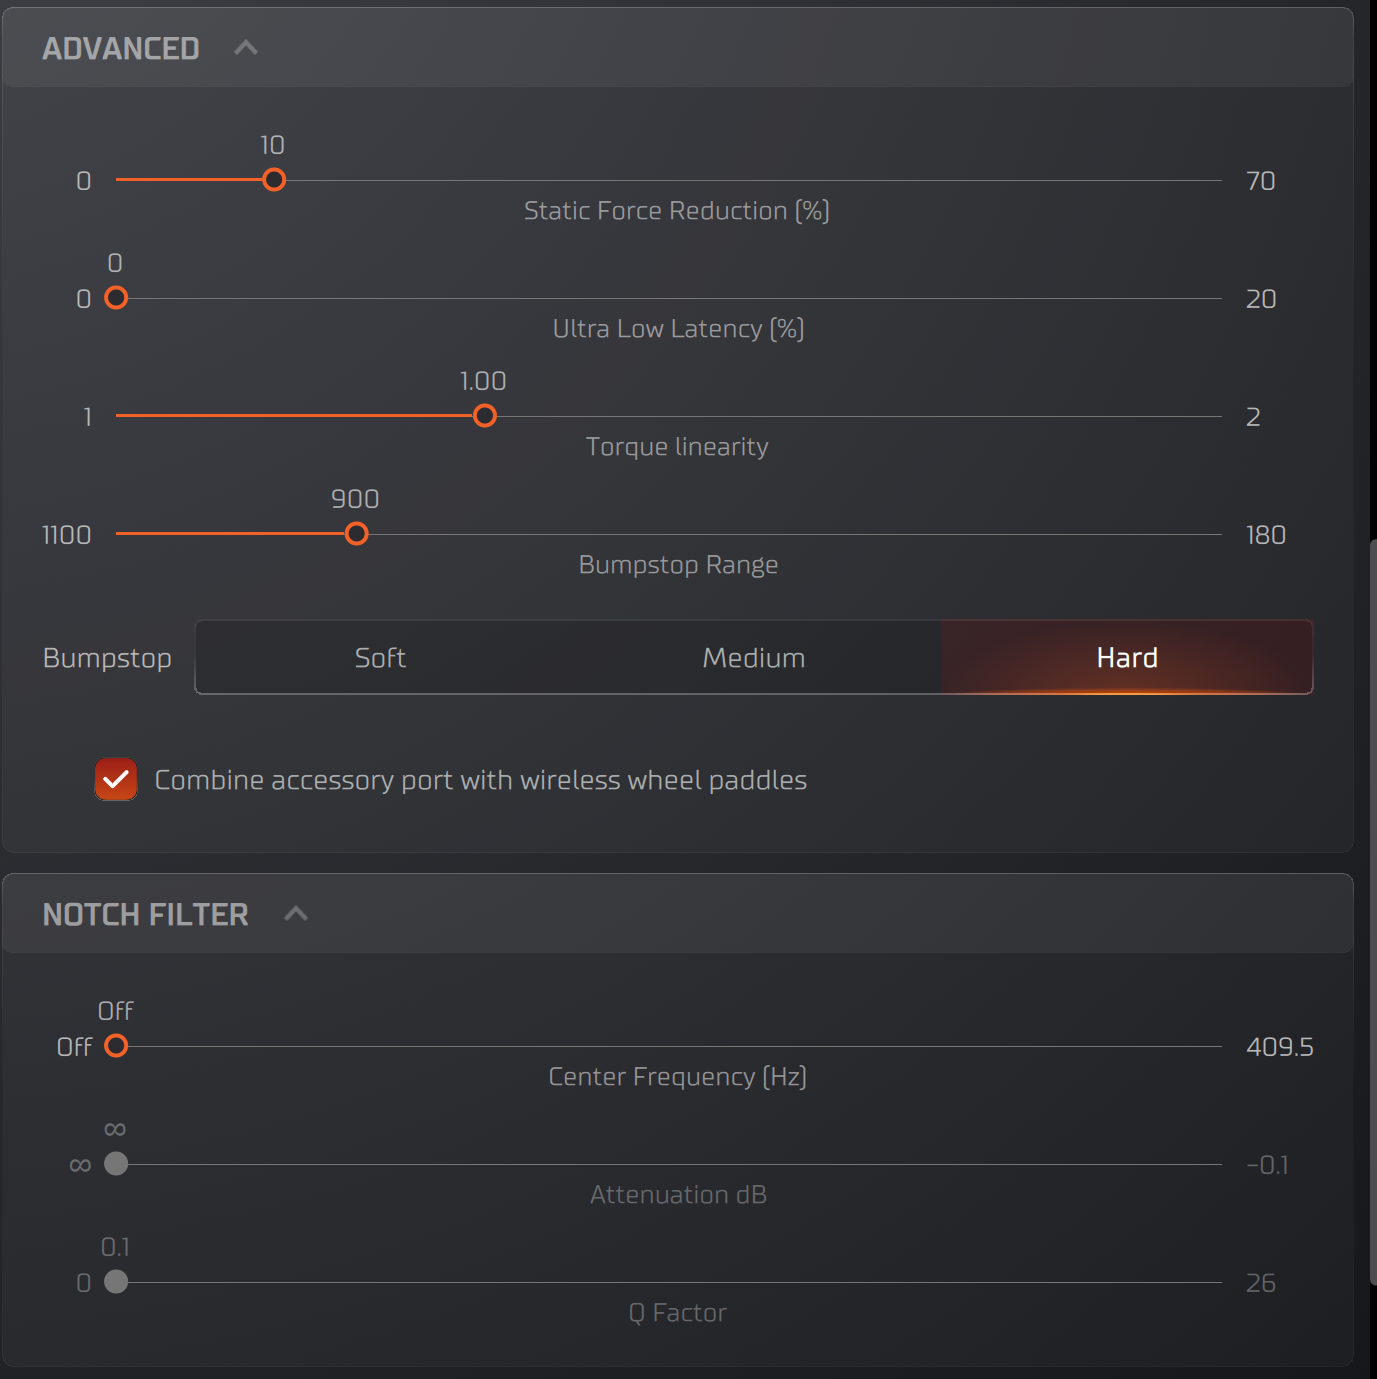Collapse the Notch Filter section chevron
The height and width of the screenshot is (1379, 1377).
point(296,914)
